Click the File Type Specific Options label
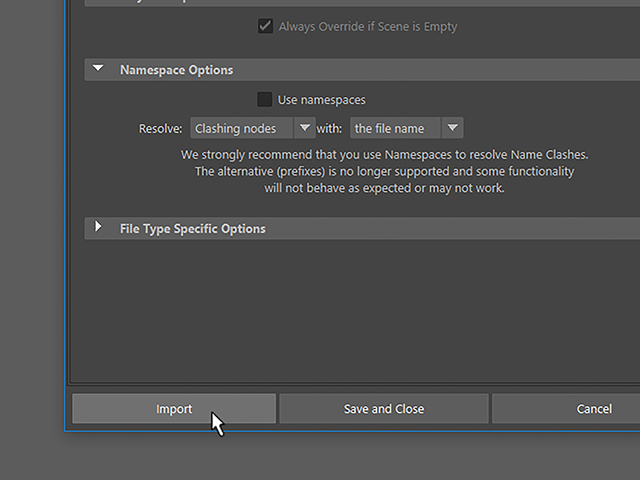 (x=193, y=229)
